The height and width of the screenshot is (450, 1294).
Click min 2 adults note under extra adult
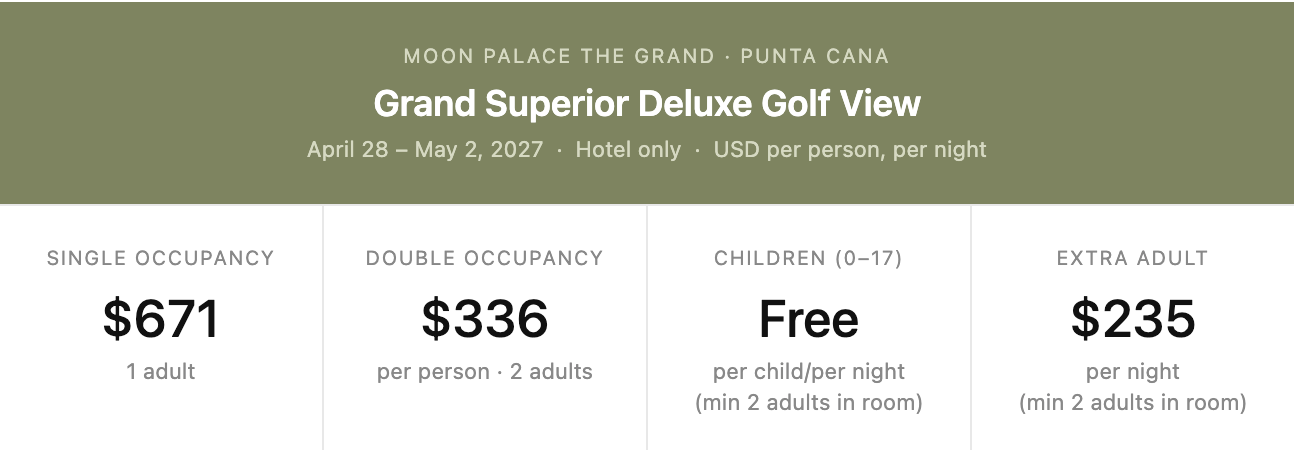1133,403
